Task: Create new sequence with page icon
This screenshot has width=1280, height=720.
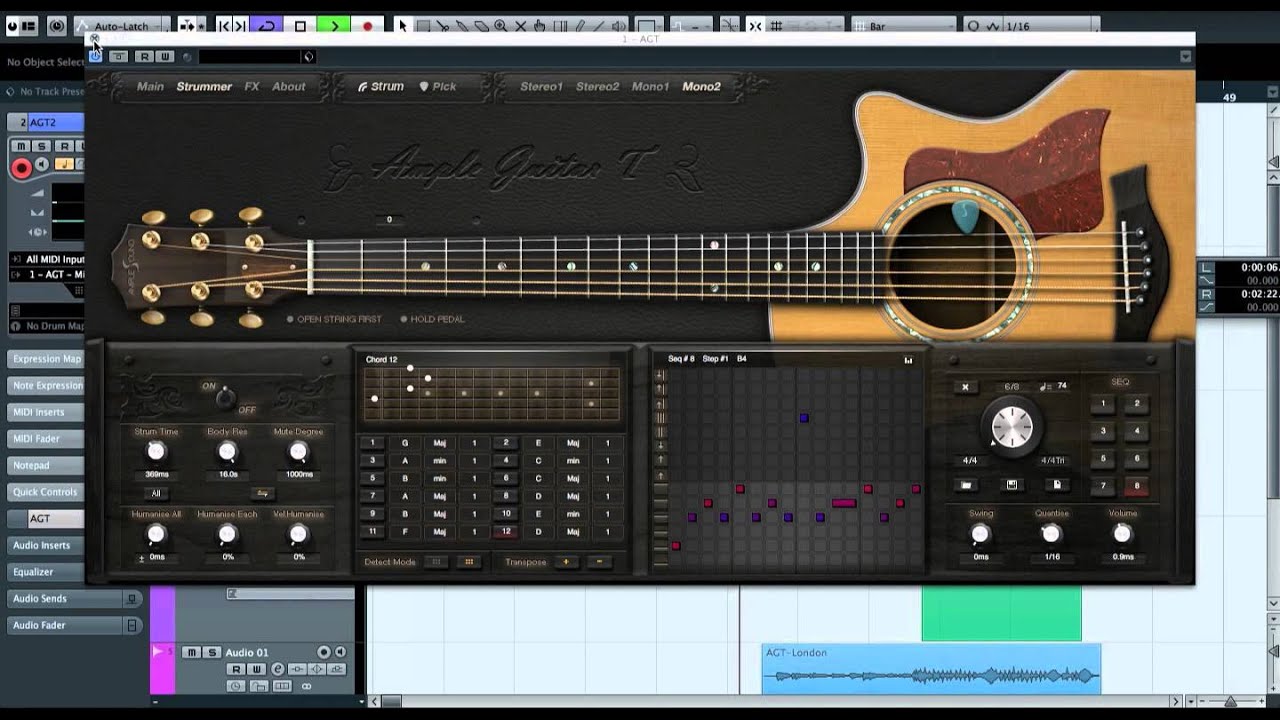Action: 1057,485
